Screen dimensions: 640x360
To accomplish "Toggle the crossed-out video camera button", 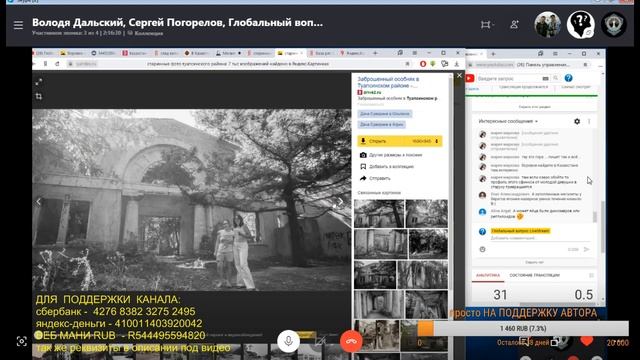I will 320,341.
